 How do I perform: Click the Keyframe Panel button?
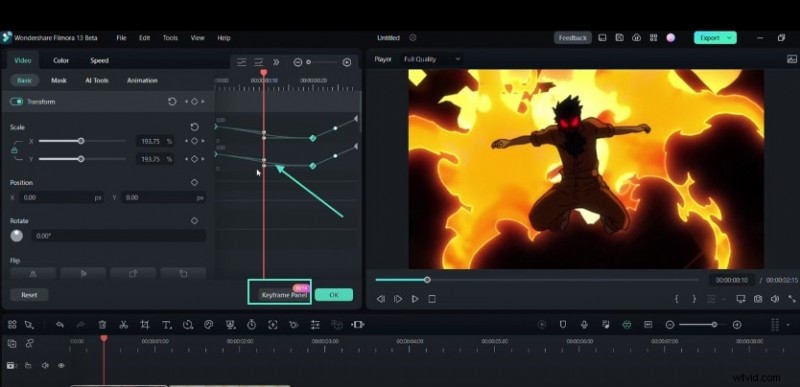coord(284,295)
